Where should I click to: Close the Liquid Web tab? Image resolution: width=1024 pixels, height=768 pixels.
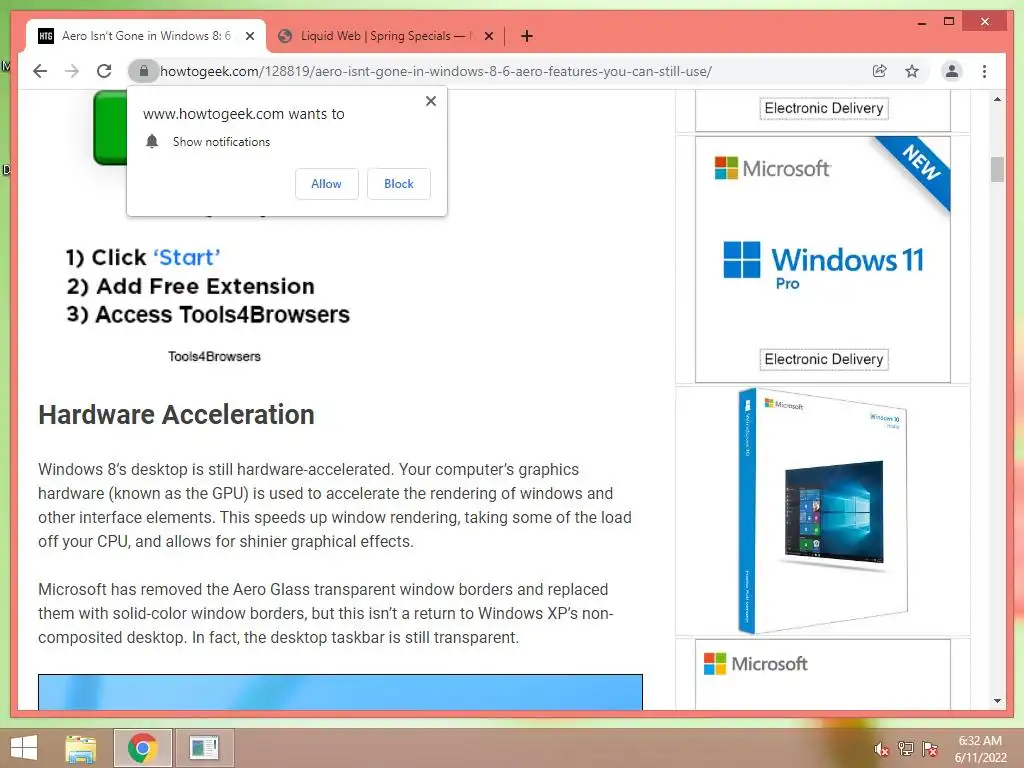pos(489,37)
